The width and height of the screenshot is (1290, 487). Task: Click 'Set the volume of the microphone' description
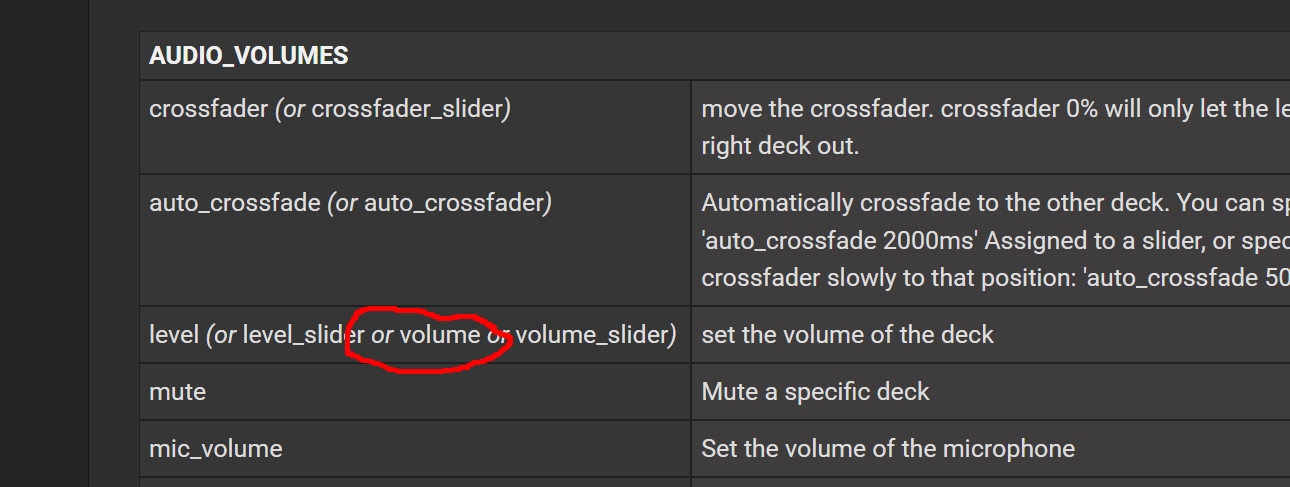(x=888, y=449)
